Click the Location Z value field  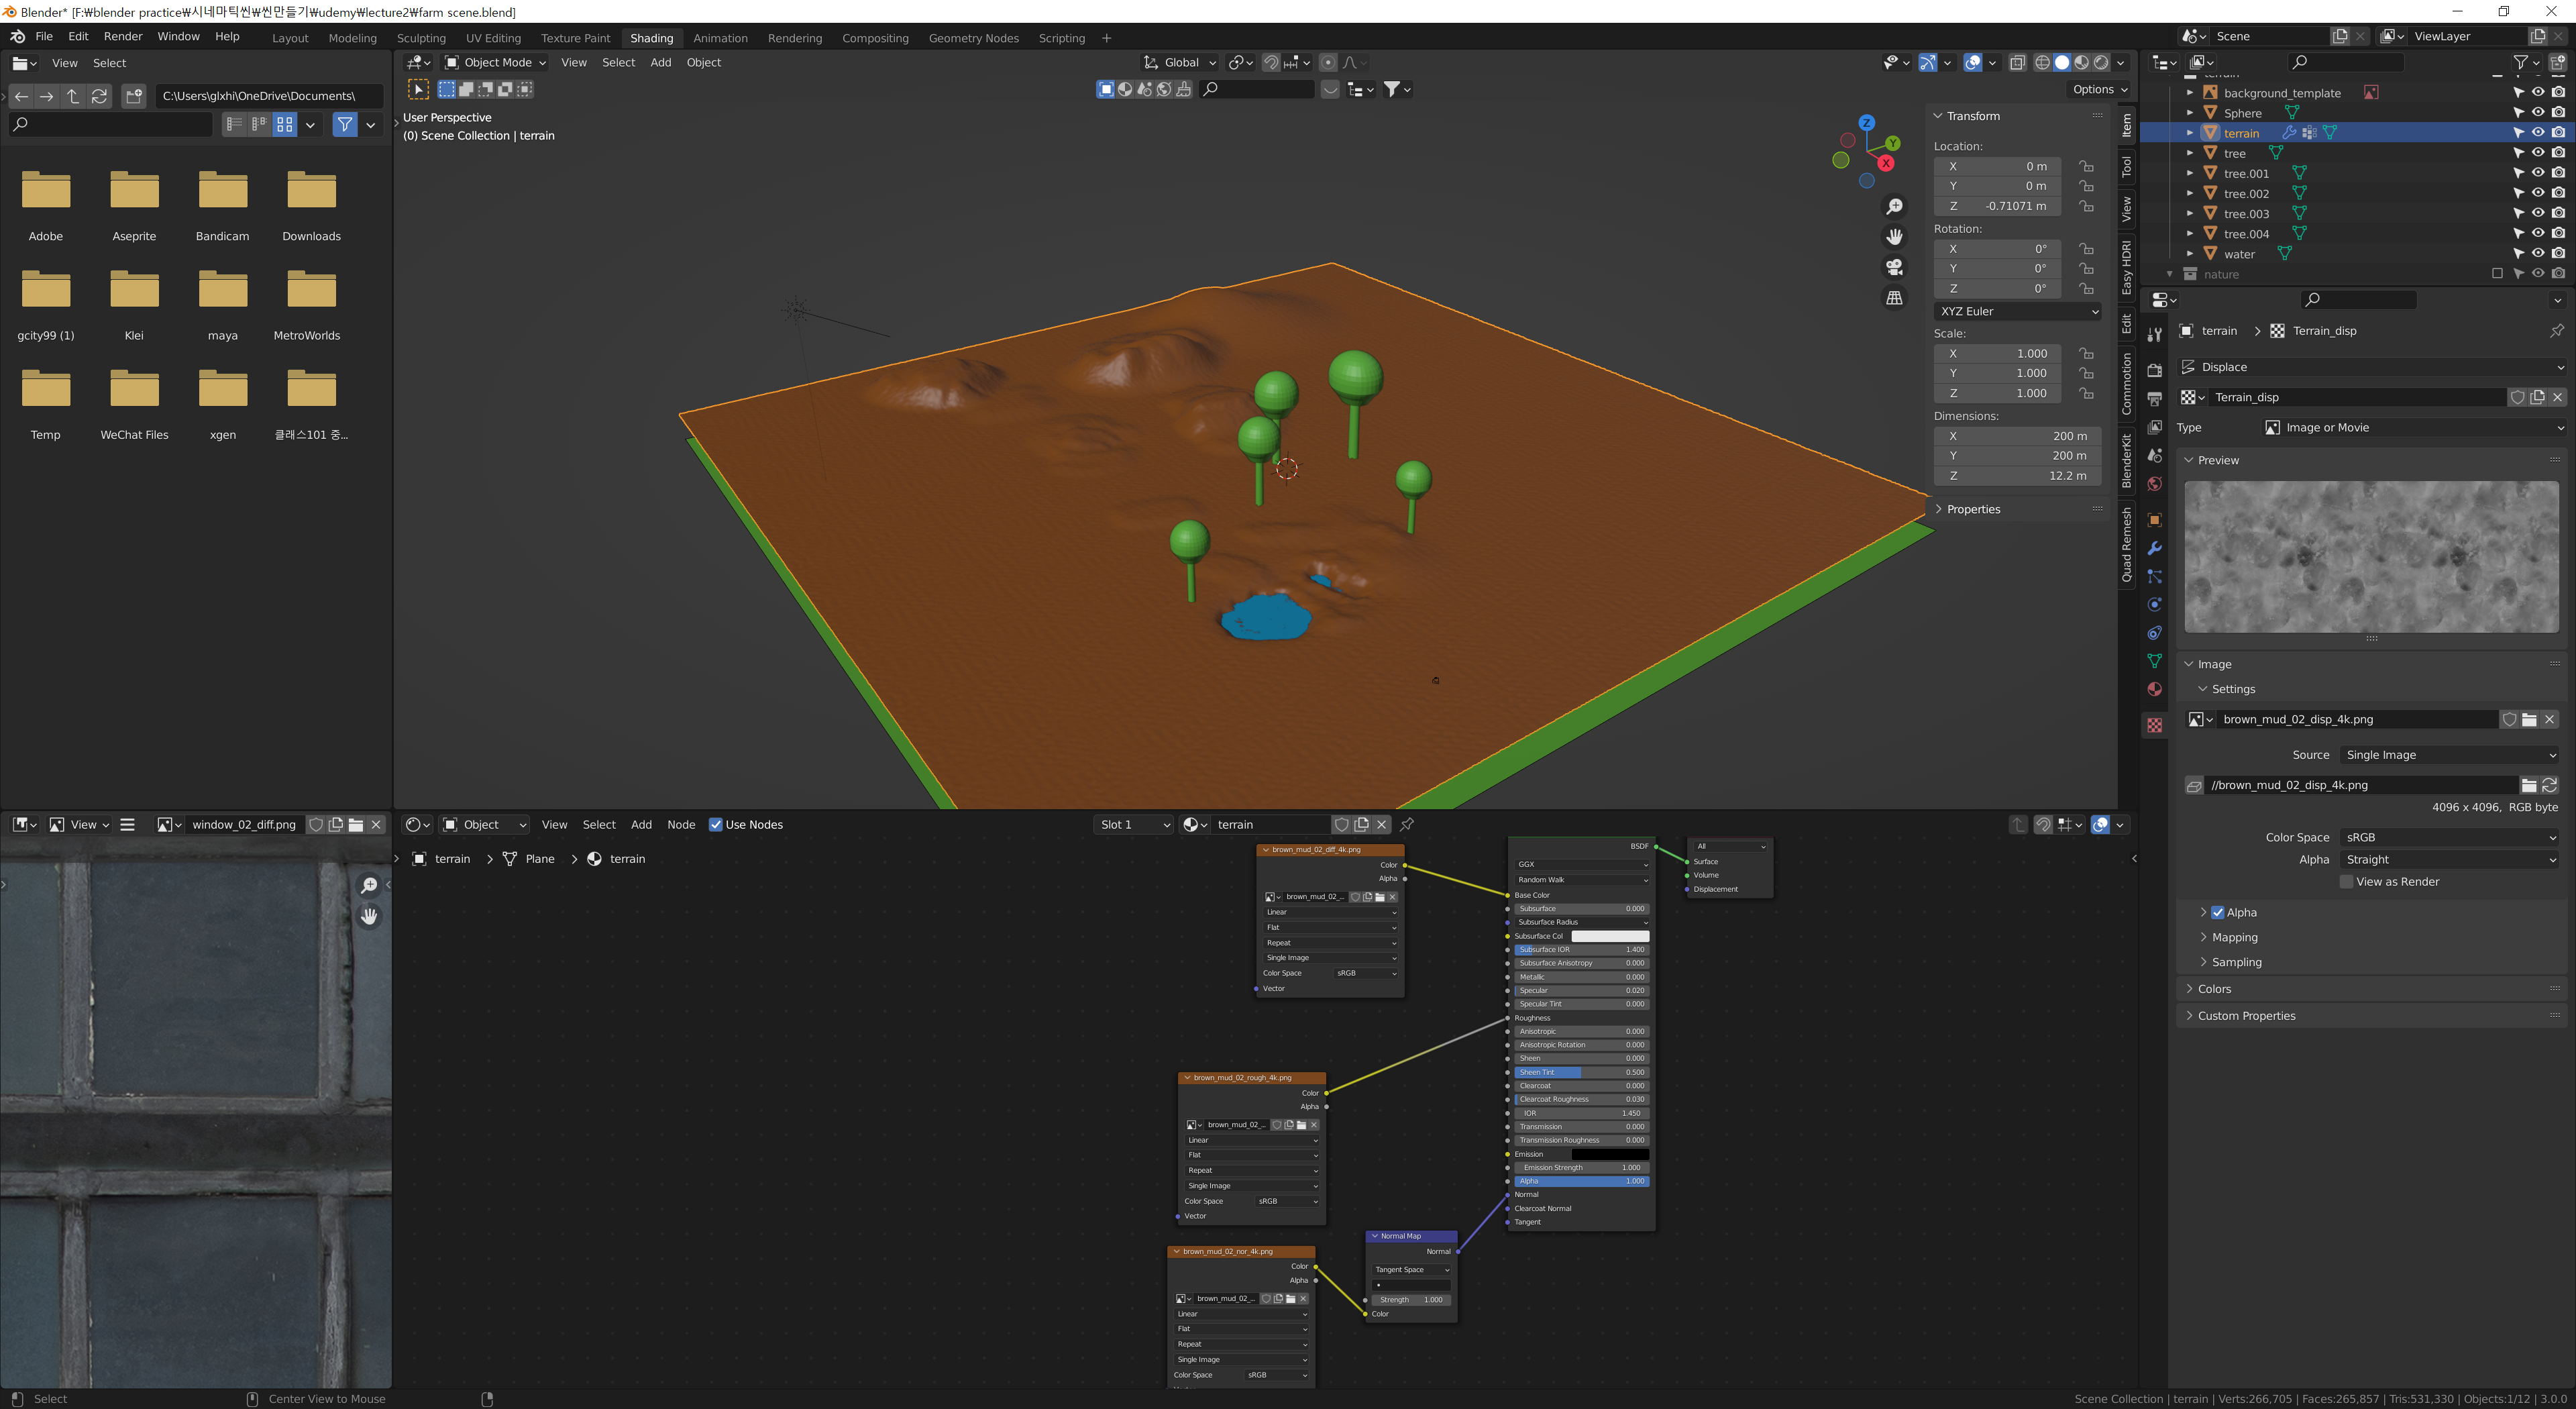[1996, 206]
